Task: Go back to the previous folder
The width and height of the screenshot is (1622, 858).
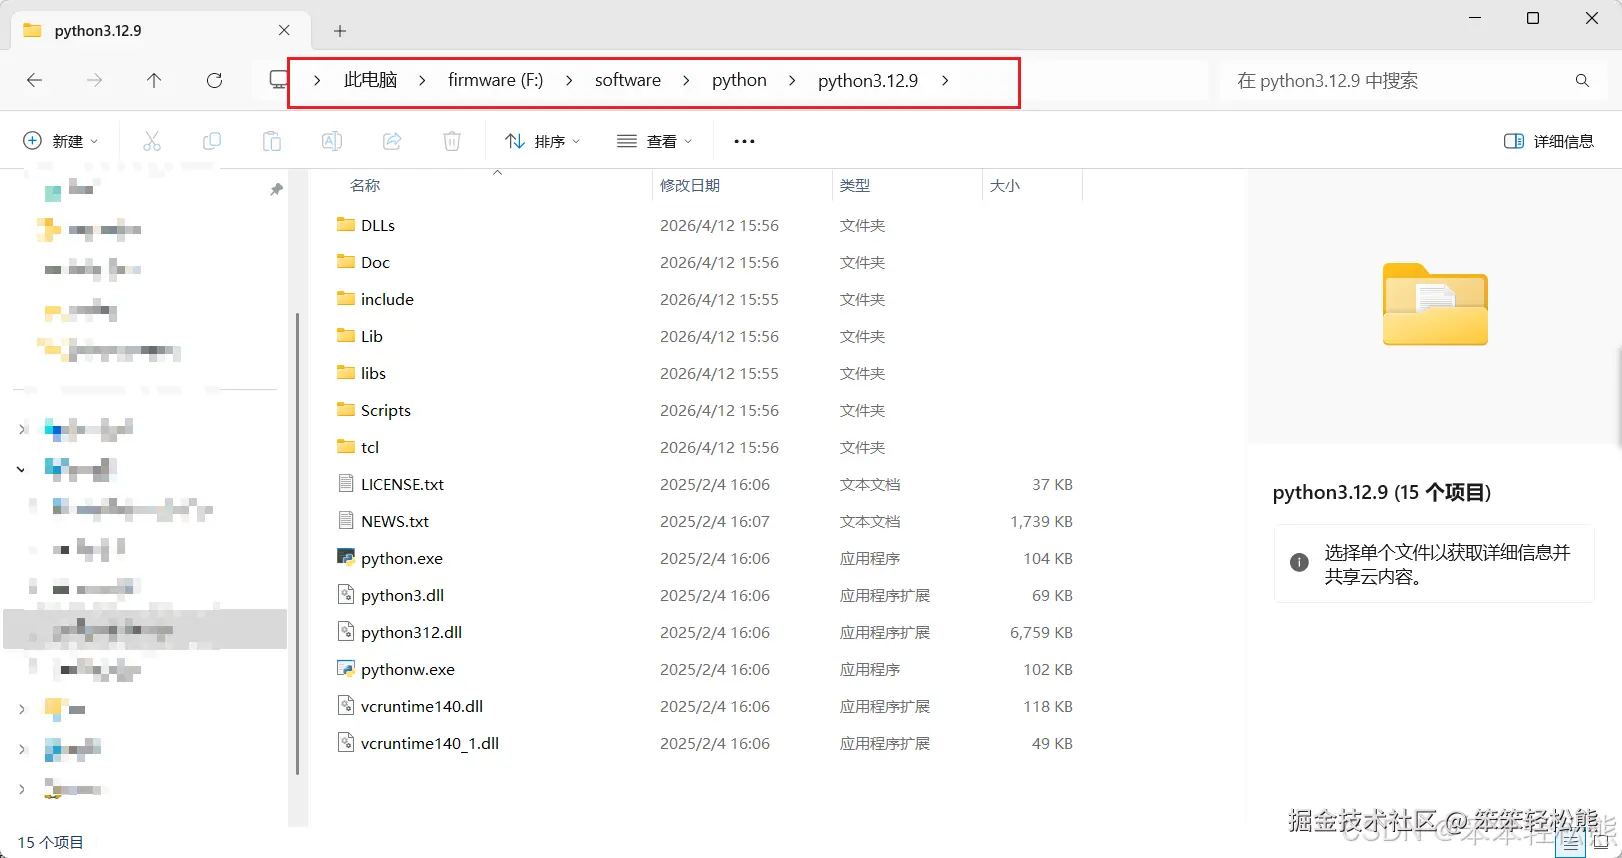Action: pos(34,80)
